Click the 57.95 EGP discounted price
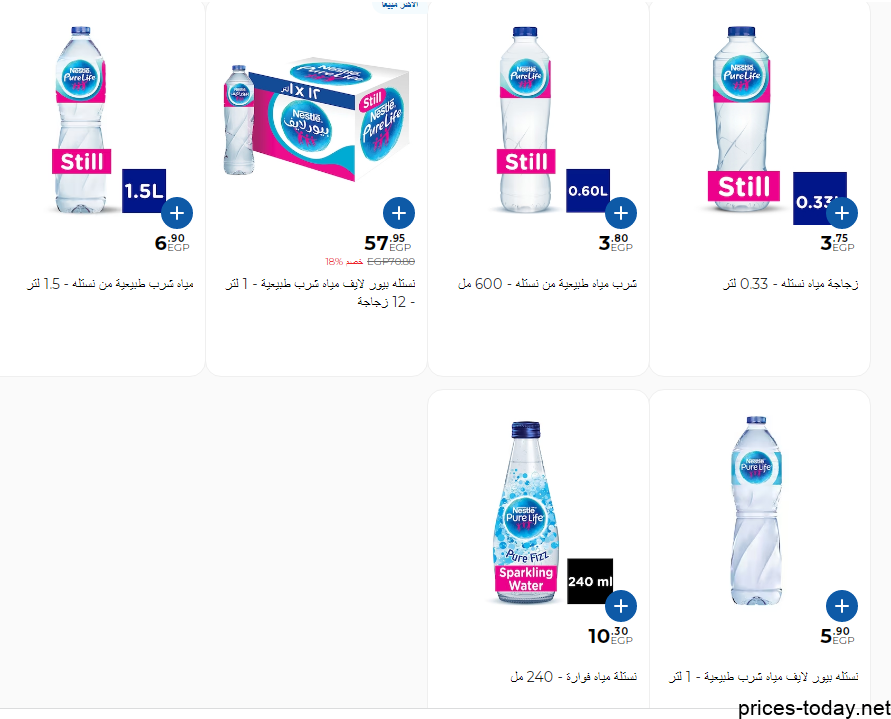This screenshot has height=719, width=891. [388, 243]
